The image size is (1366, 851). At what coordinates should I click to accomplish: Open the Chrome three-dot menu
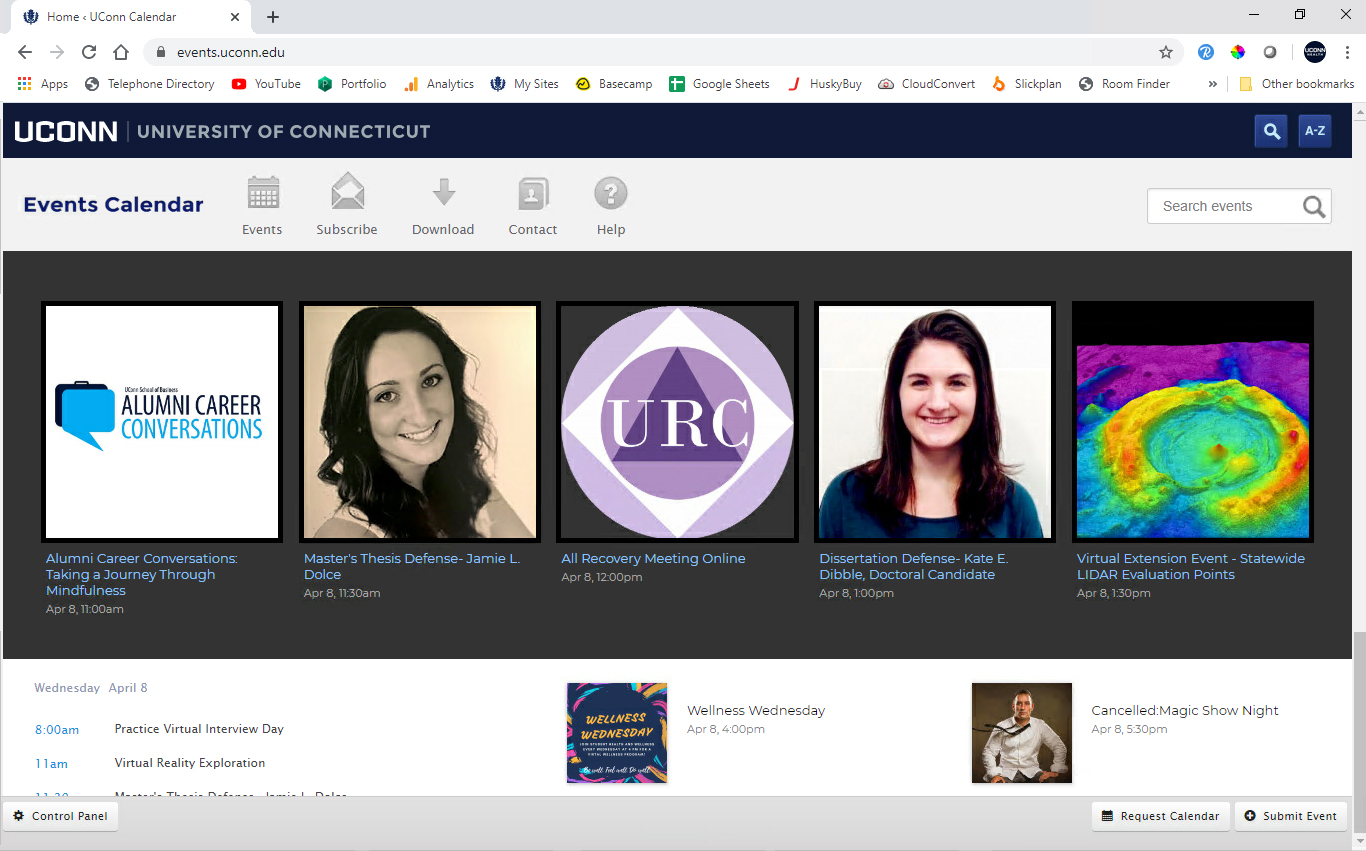(1347, 52)
